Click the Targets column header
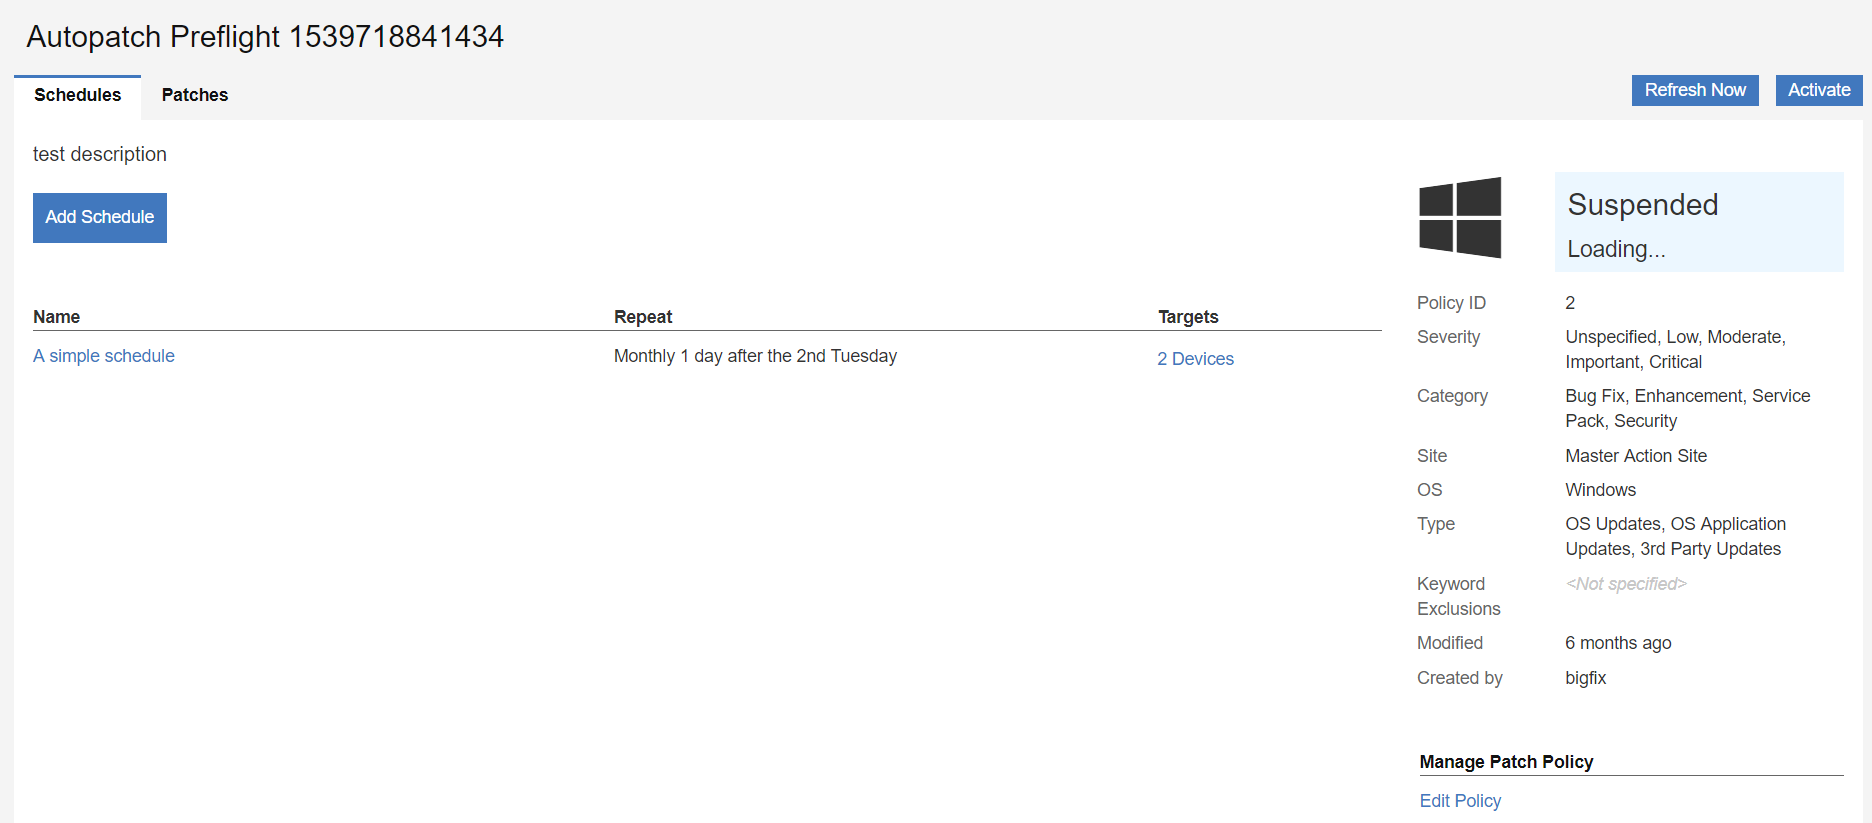Screen dimensions: 1872x823 click(1188, 317)
